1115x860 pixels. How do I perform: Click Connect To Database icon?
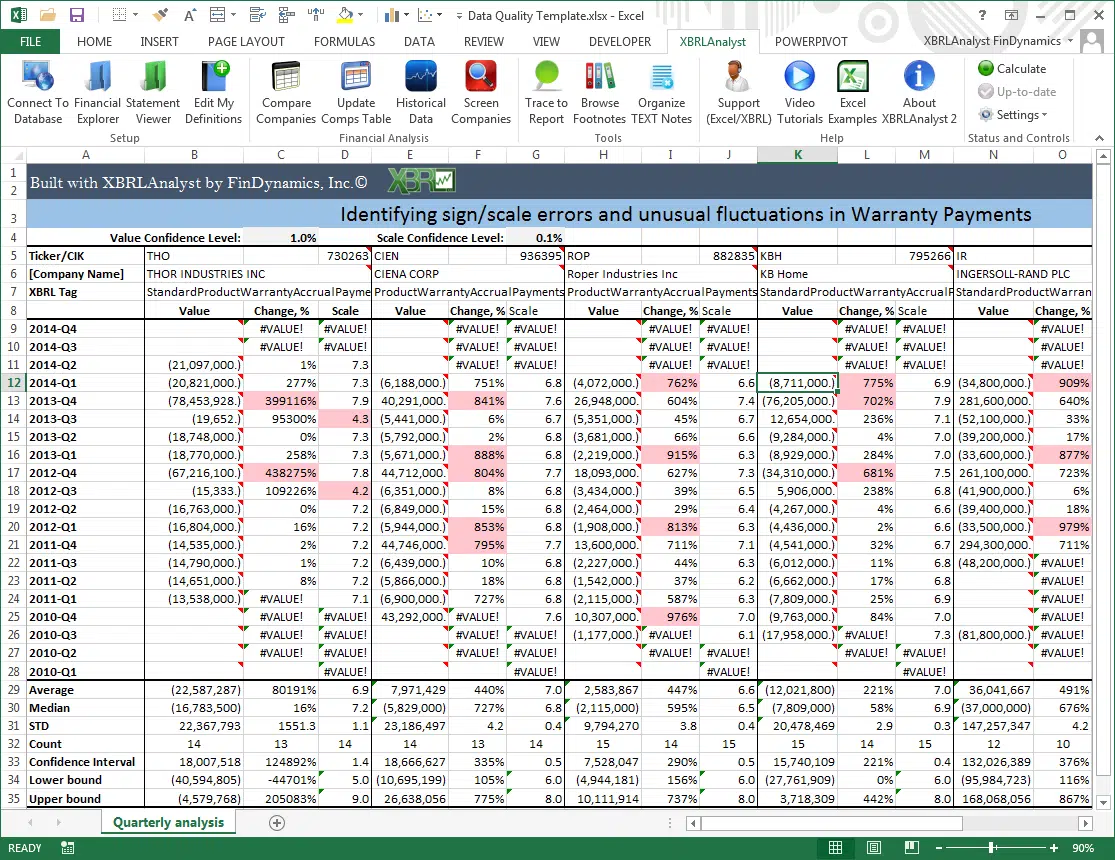[x=38, y=78]
